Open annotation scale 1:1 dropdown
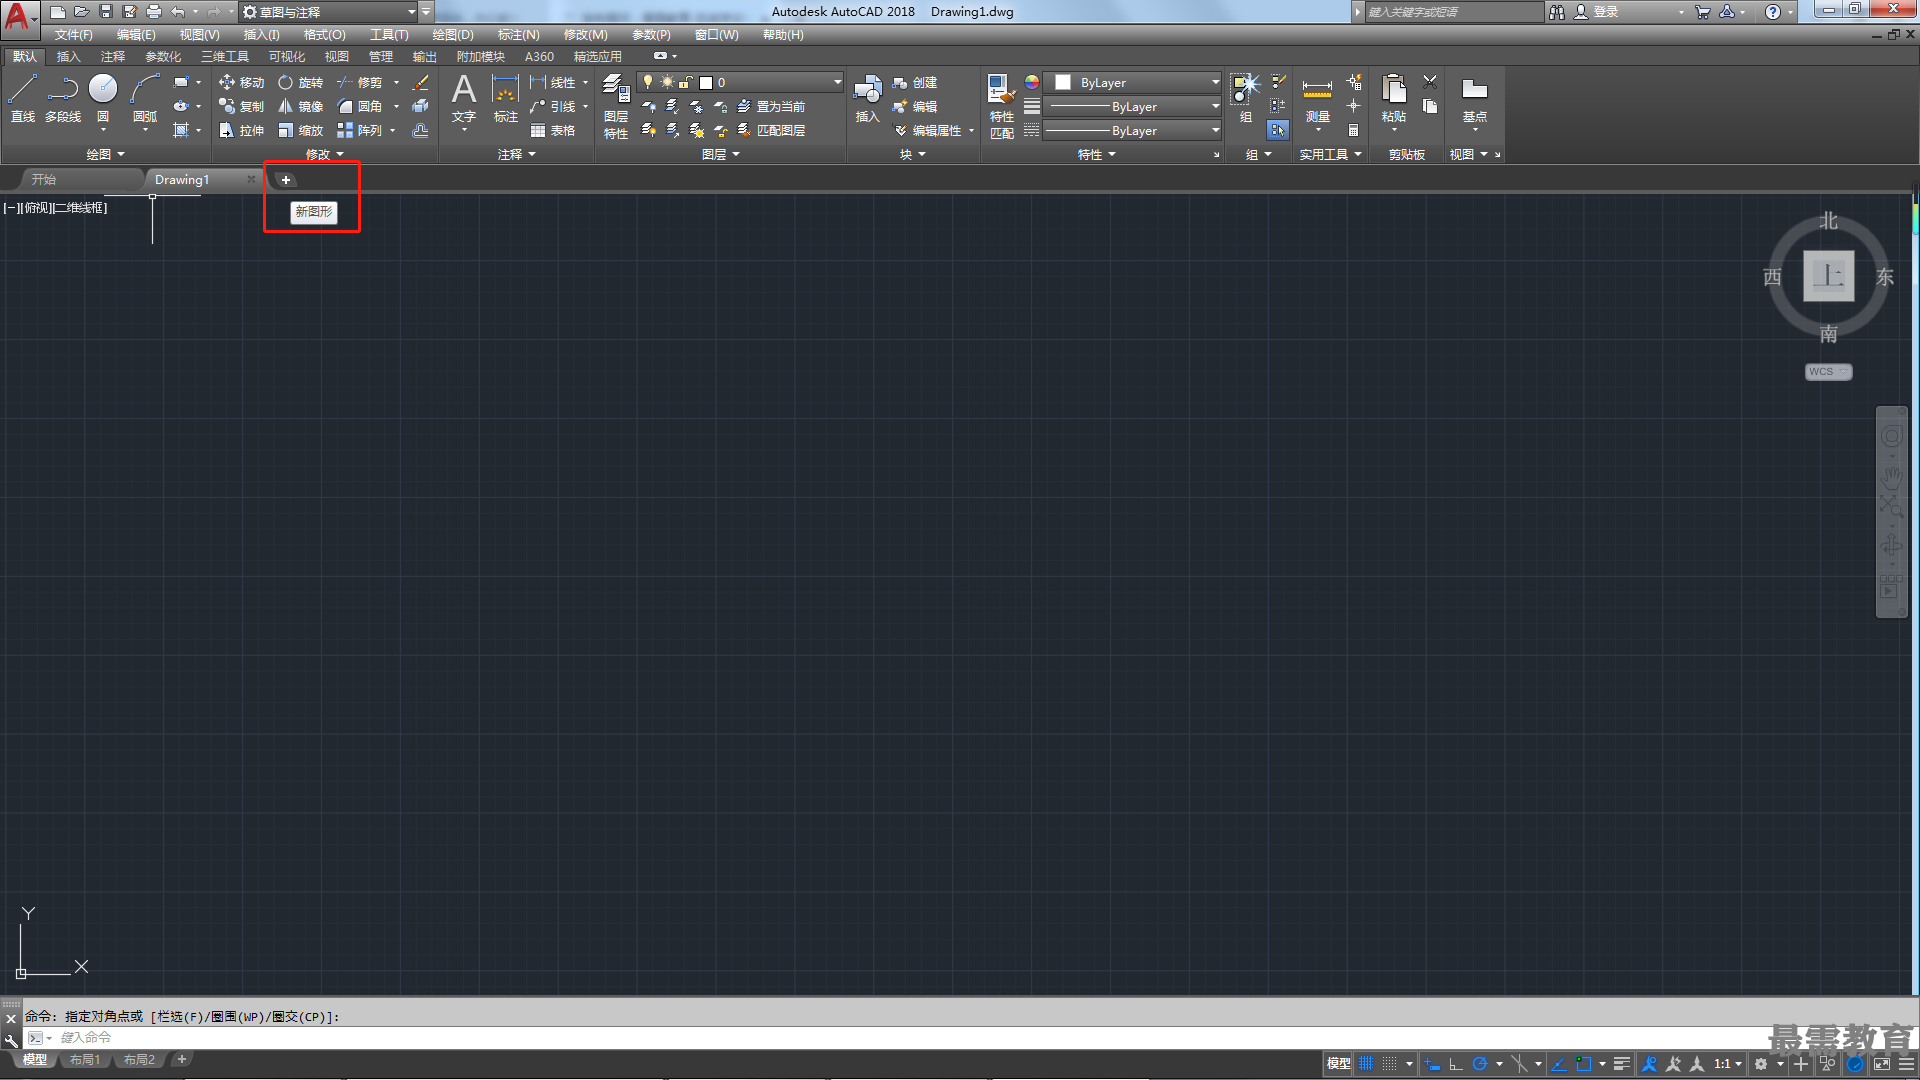This screenshot has width=1920, height=1080. pos(1728,1064)
